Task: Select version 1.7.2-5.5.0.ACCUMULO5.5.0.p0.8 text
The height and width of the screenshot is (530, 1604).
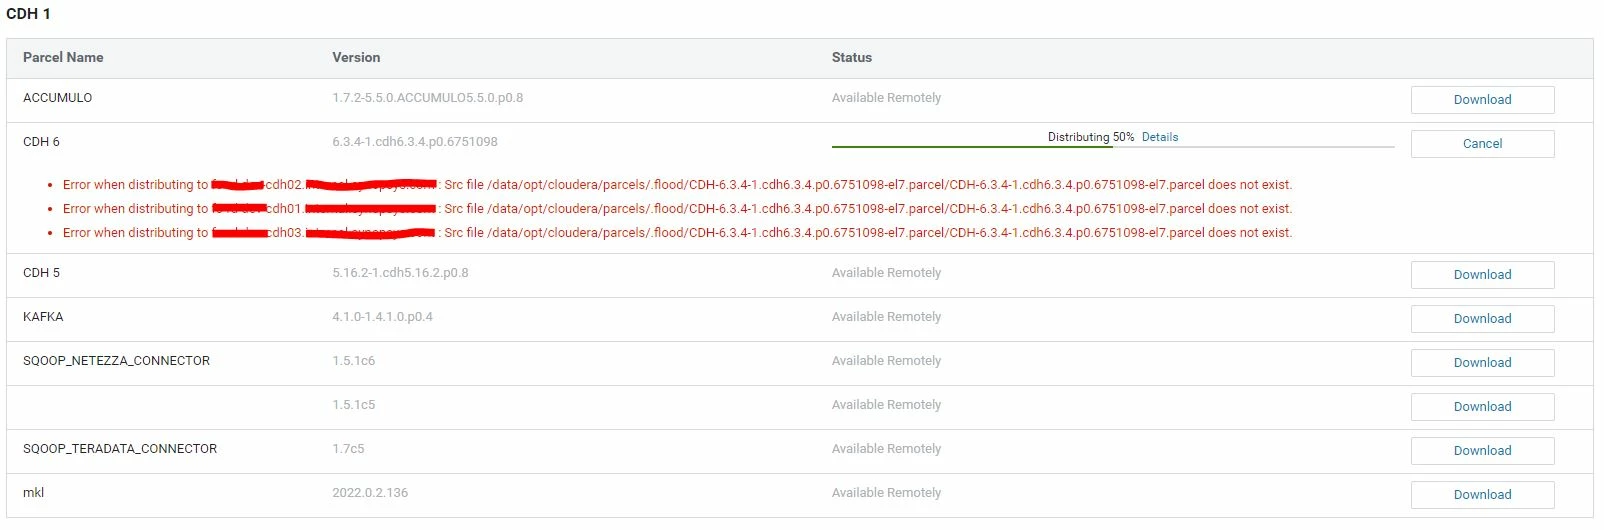Action: point(427,98)
